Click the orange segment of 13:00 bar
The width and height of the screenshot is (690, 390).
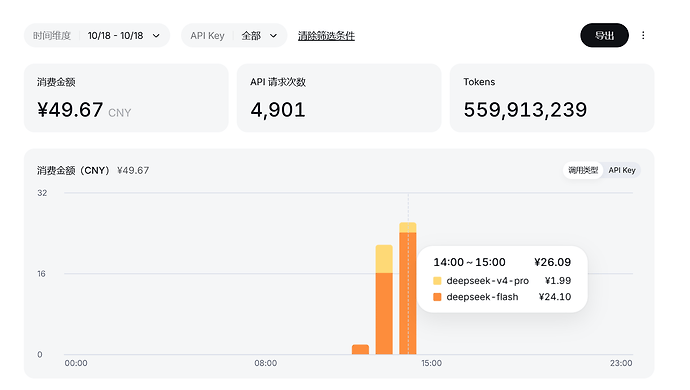pos(384,313)
